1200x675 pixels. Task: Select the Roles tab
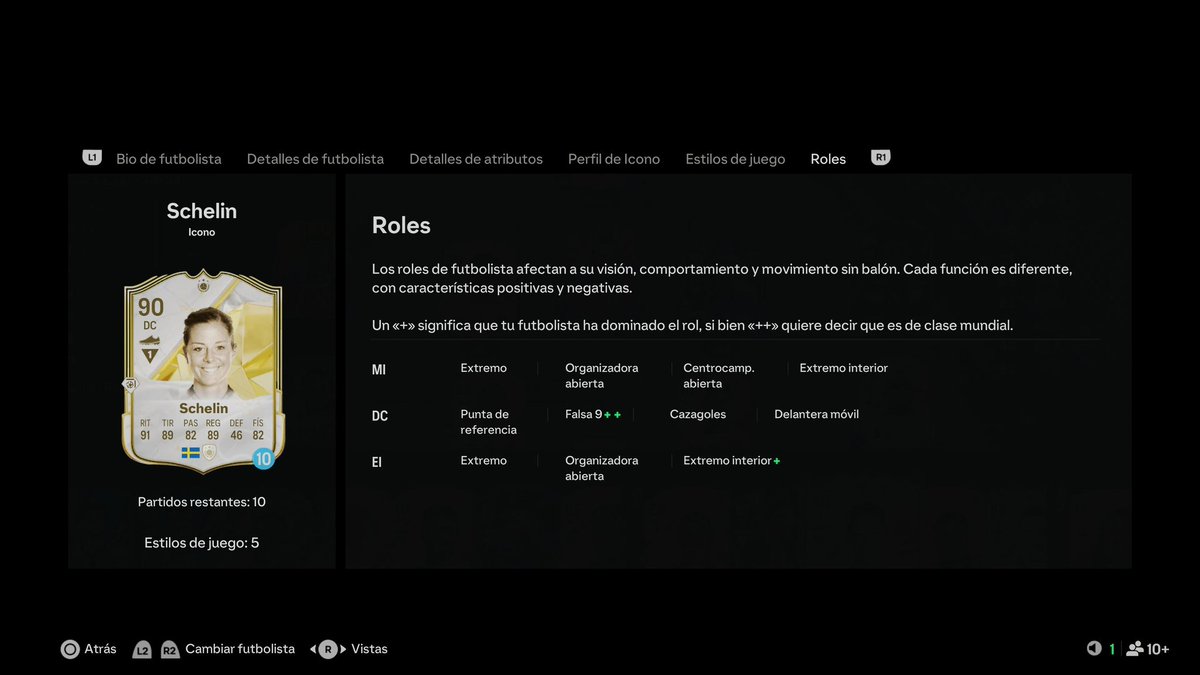pos(828,159)
